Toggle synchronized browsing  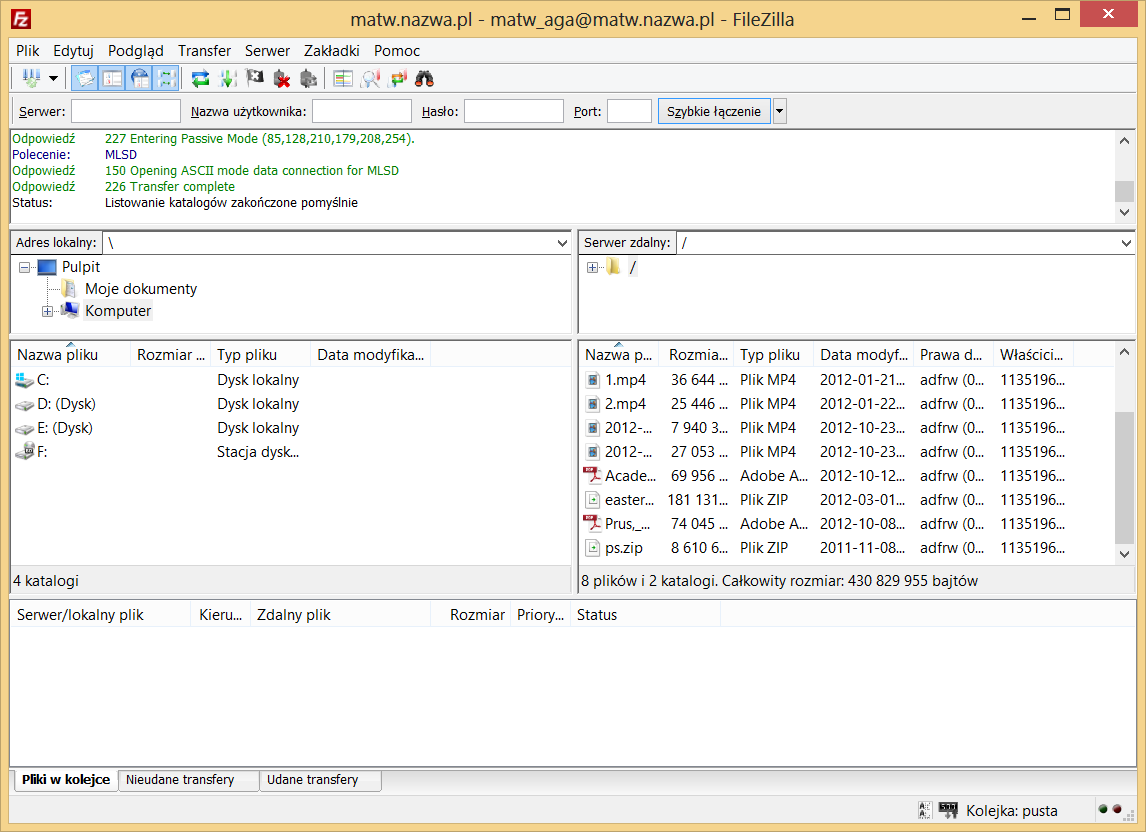(398, 78)
